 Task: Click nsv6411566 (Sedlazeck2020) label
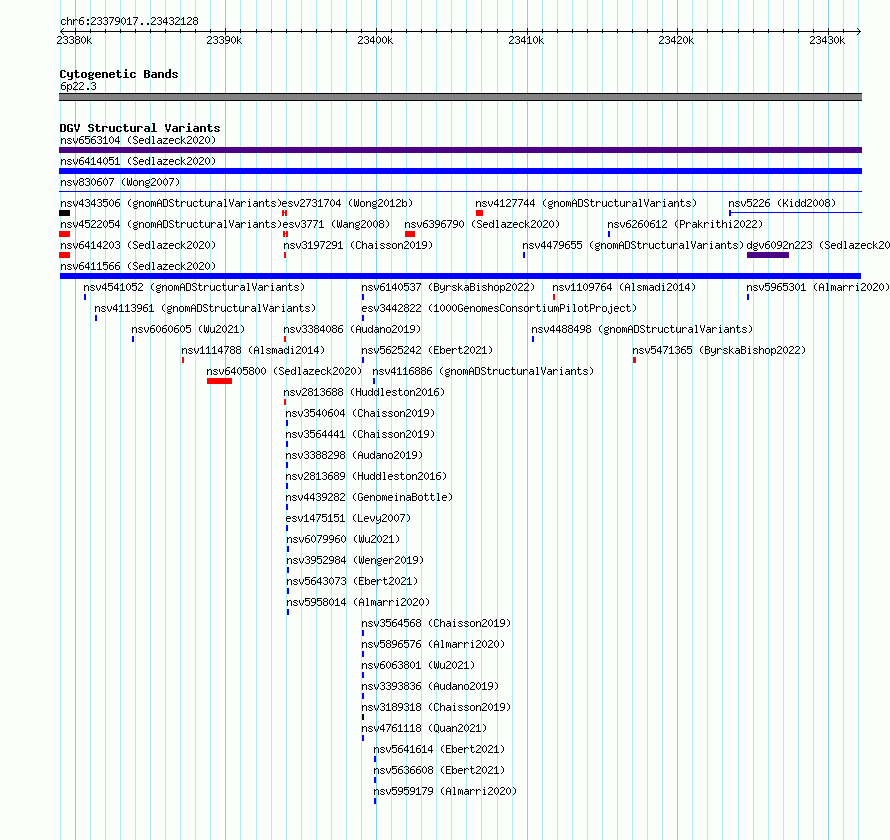[x=138, y=266]
